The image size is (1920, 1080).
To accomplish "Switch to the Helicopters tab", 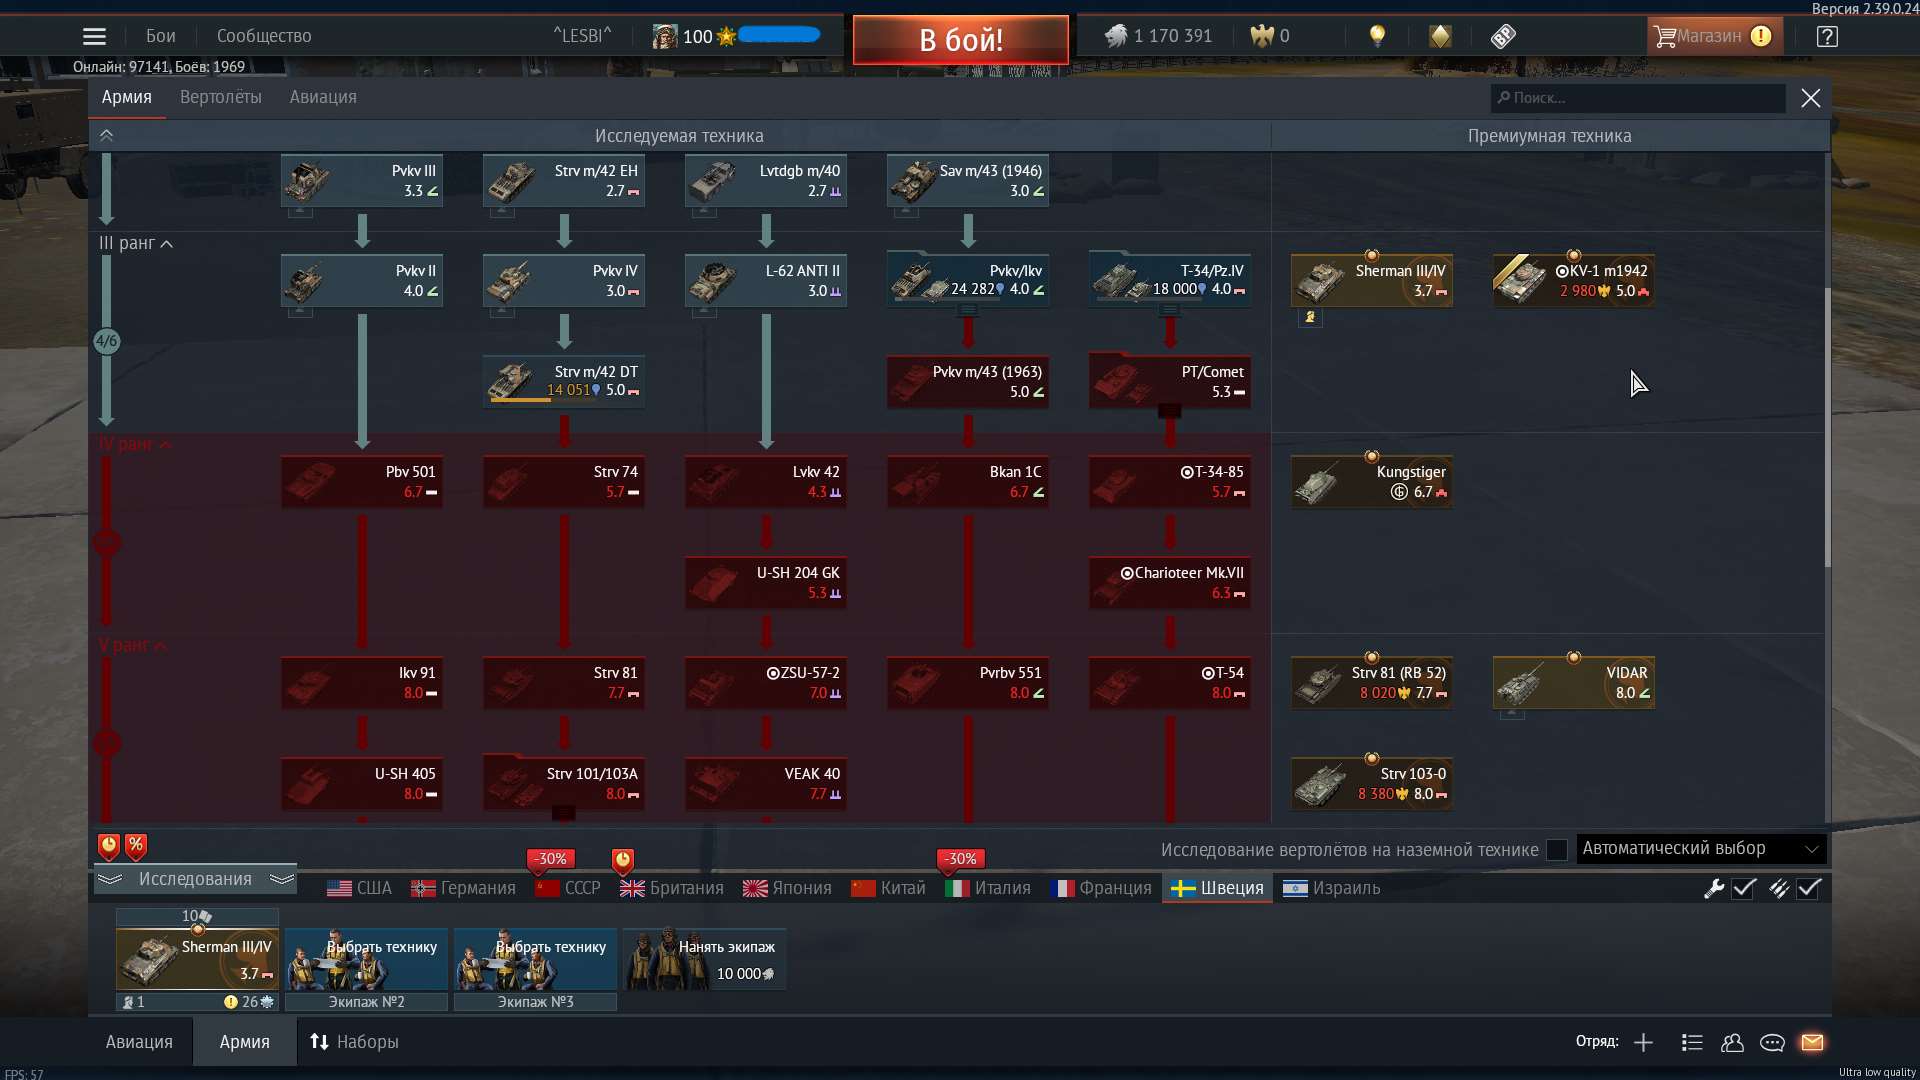I will tap(220, 97).
